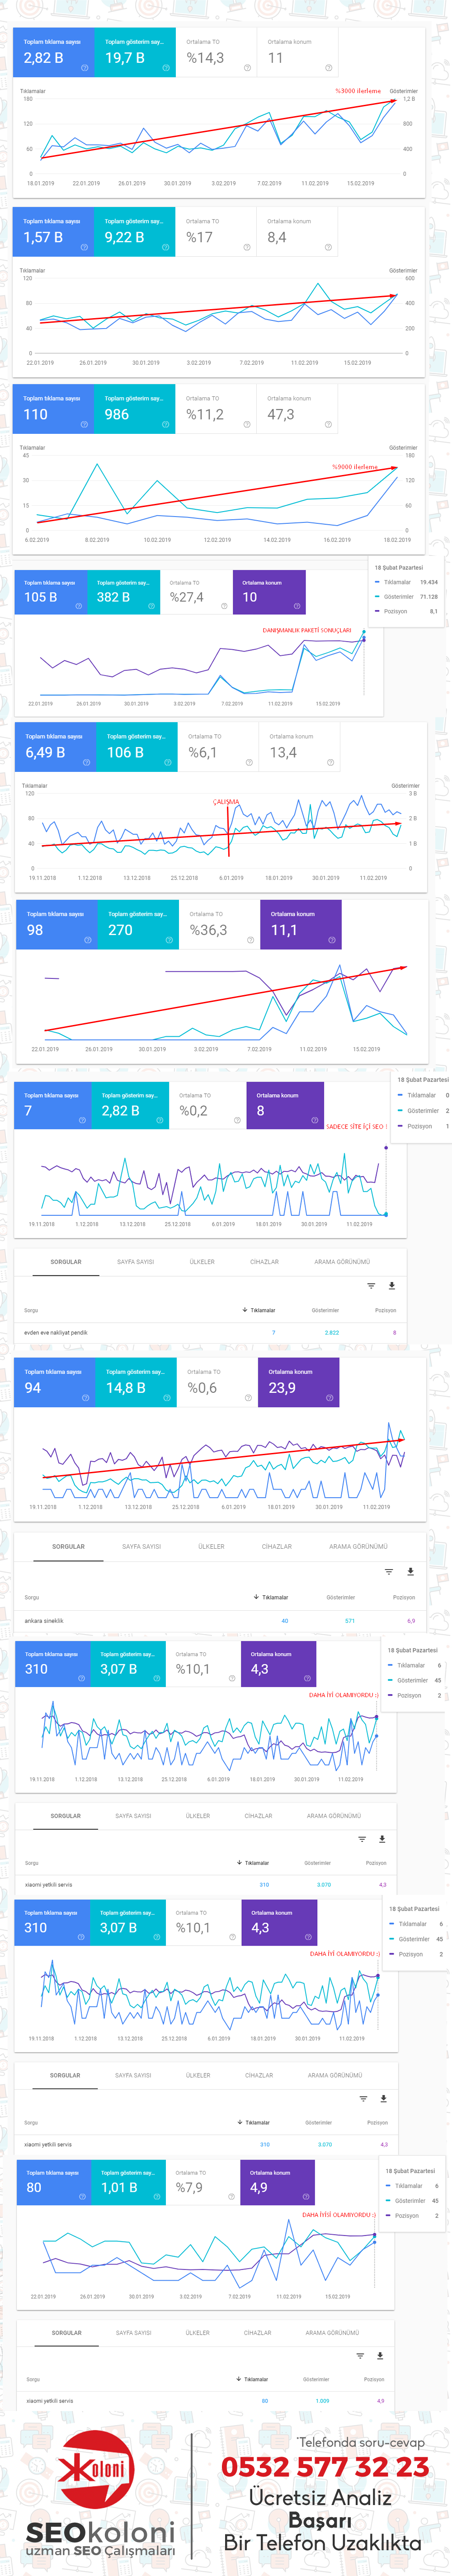This screenshot has width=452, height=2576.
Task: Click the filter icon in the ankara sineklik table
Action: coord(389,1572)
